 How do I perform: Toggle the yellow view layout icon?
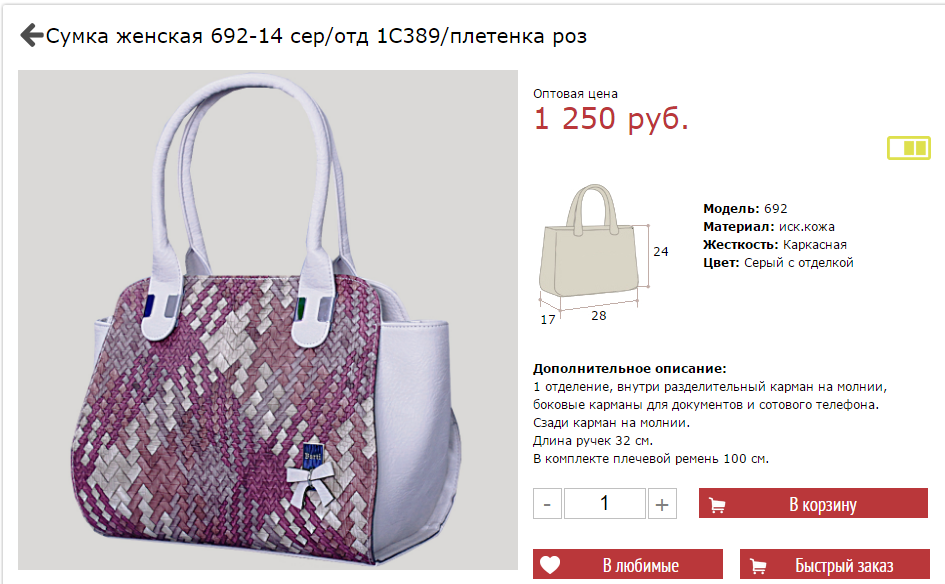point(909,148)
